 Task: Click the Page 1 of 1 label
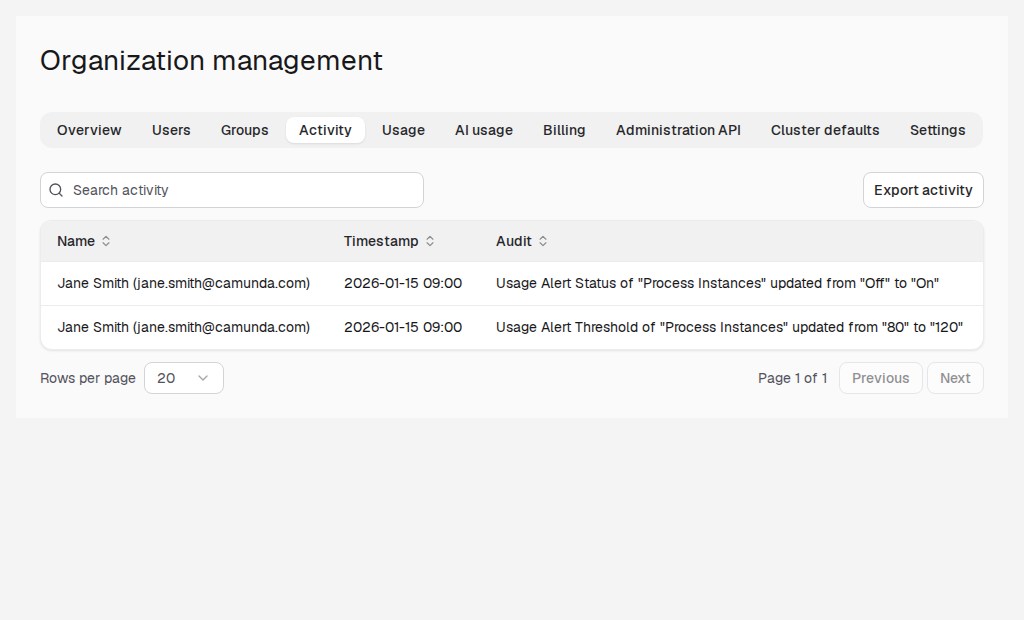point(792,378)
